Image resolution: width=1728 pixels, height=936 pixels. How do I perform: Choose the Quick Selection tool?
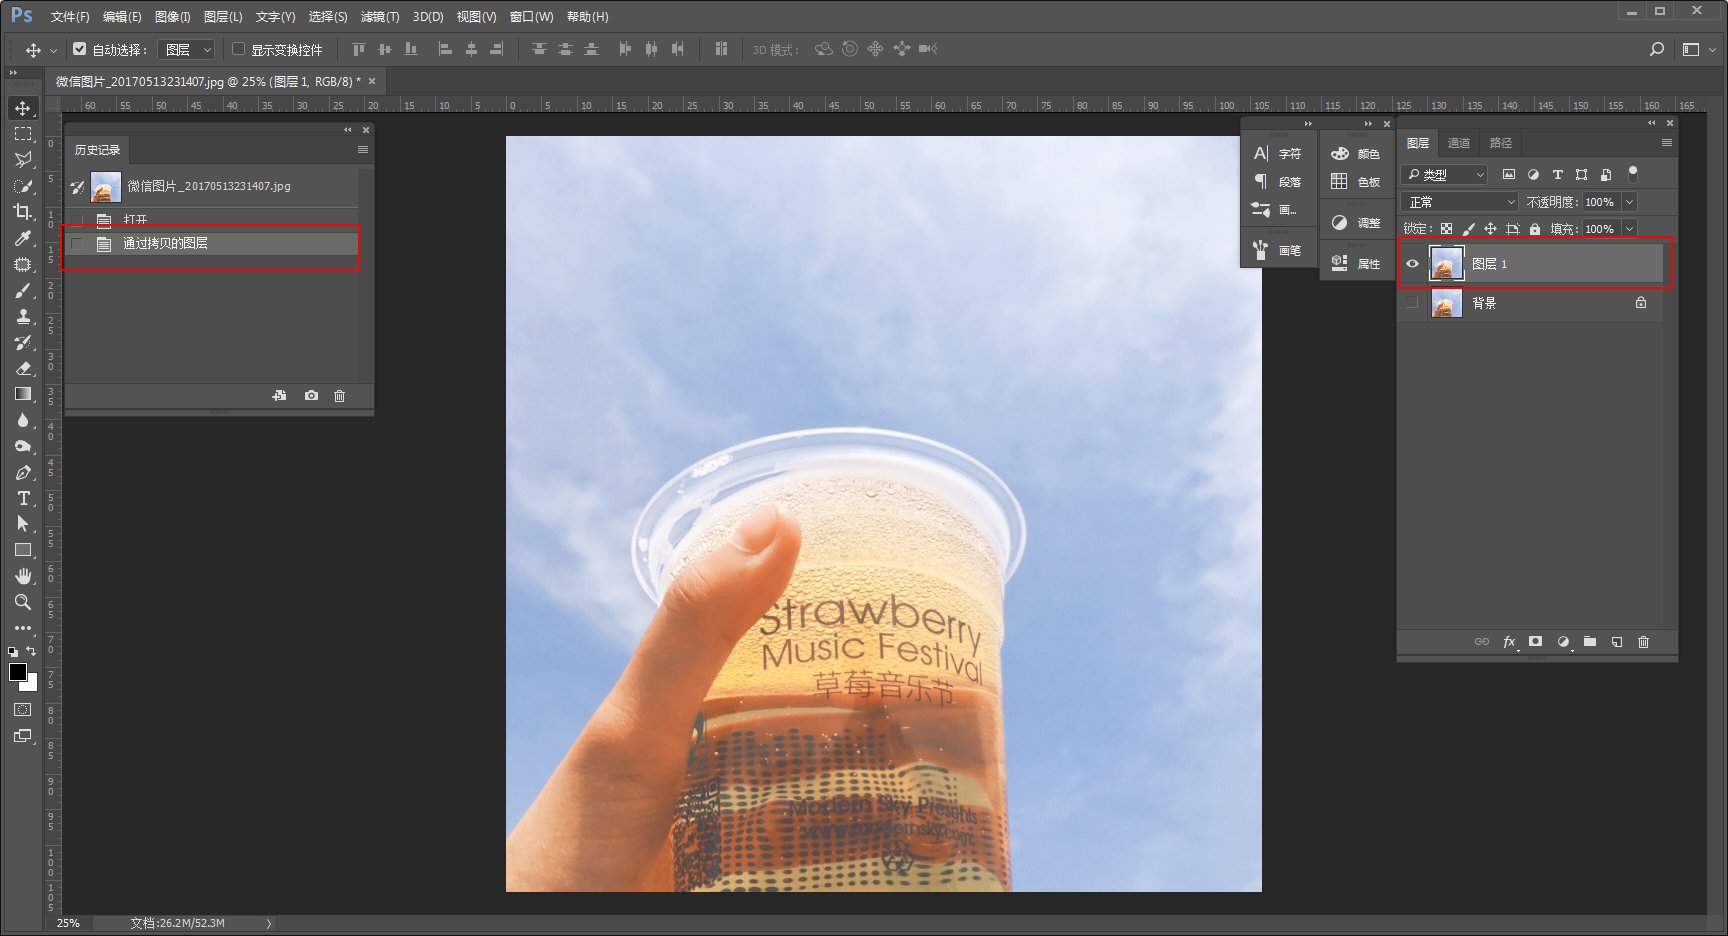point(23,186)
